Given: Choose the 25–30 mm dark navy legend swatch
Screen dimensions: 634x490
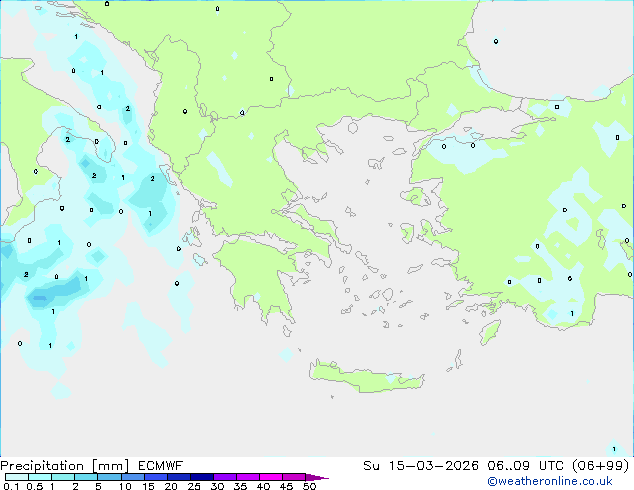Looking at the screenshot, I should coord(202,477).
